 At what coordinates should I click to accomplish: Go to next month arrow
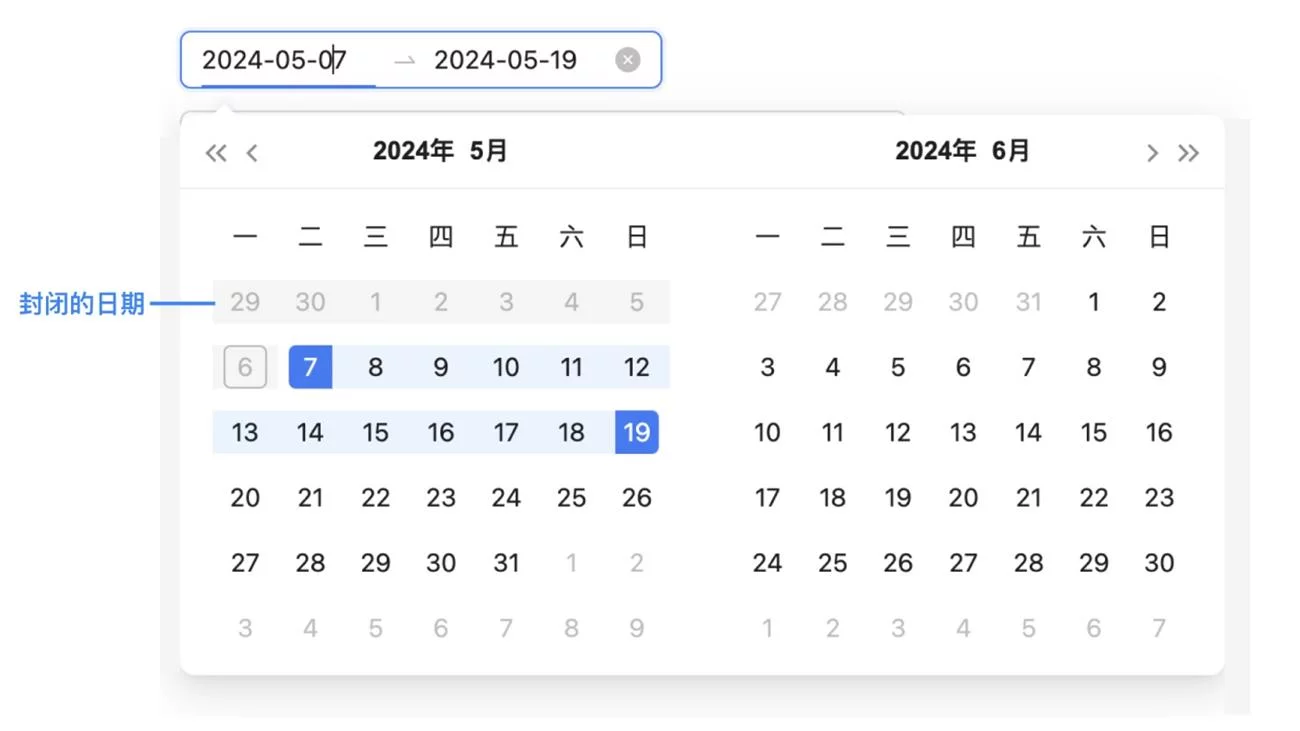pyautogui.click(x=1152, y=153)
